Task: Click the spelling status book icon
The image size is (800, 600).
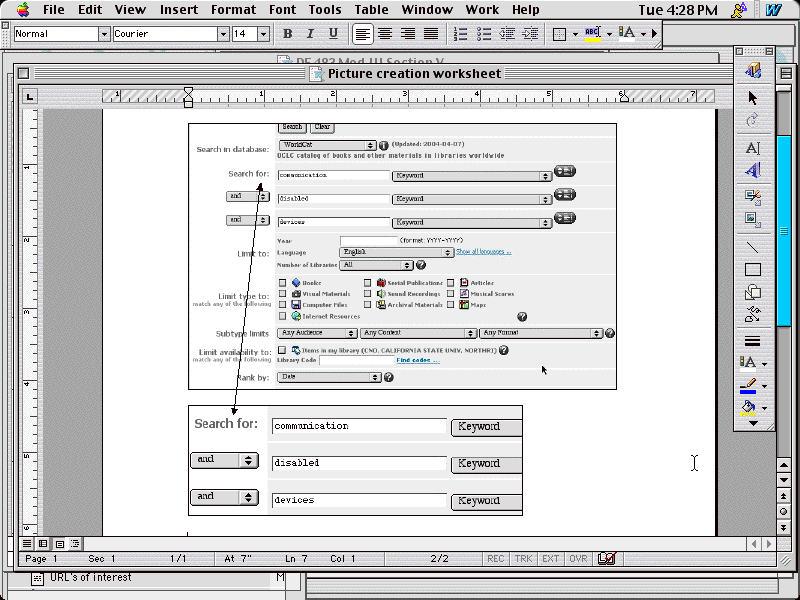Action: click(x=607, y=559)
